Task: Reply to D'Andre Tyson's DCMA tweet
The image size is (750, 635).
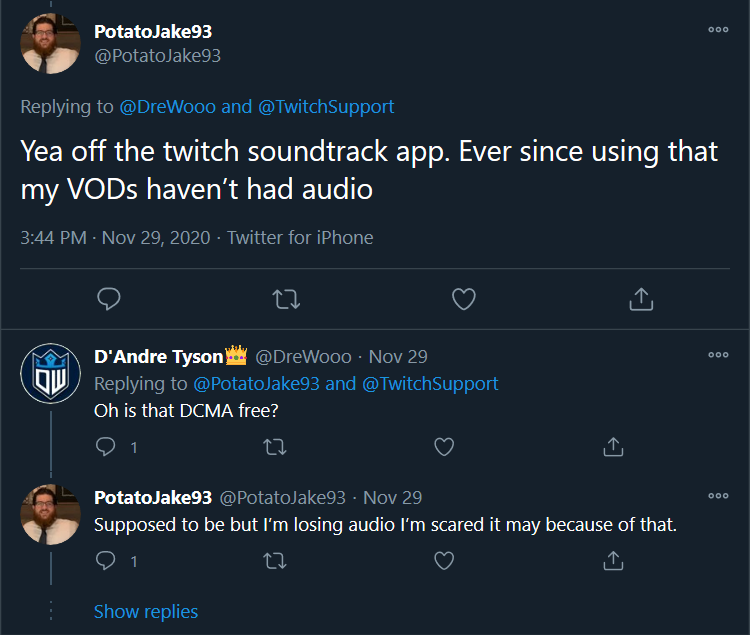Action: click(107, 447)
